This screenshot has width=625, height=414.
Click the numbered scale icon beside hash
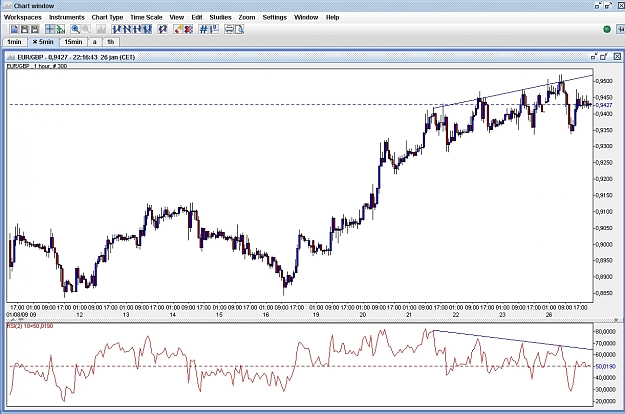point(214,29)
